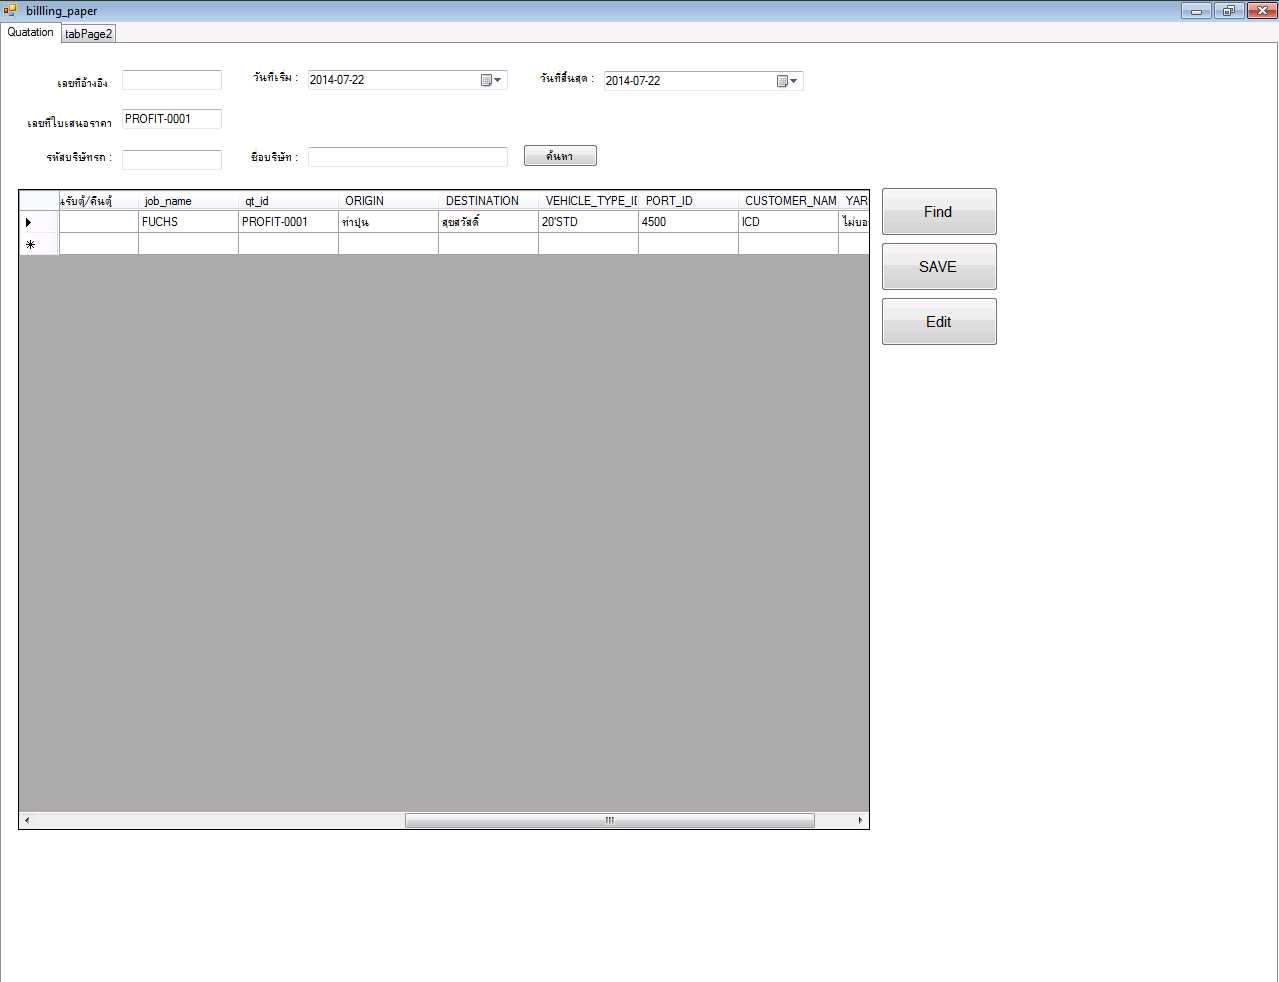The image size is (1279, 982).
Task: Select the new row asterisk header
Action: pyautogui.click(x=39, y=244)
